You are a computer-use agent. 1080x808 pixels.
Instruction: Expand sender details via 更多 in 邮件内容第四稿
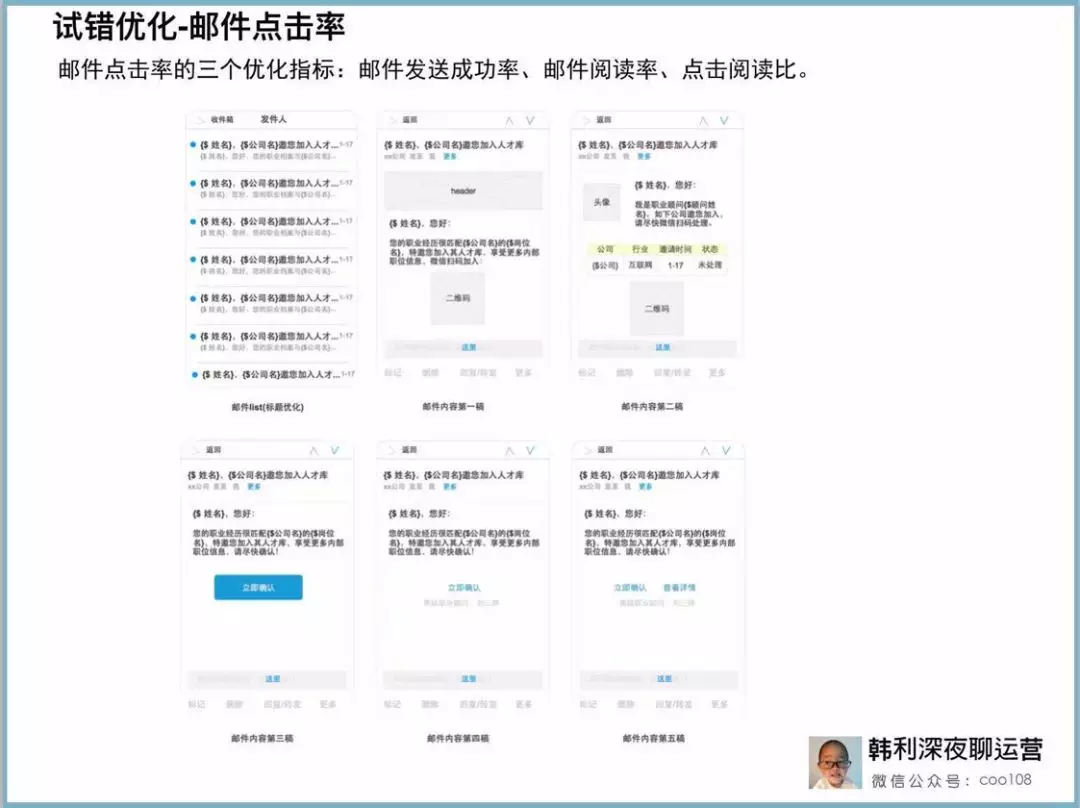[450, 487]
